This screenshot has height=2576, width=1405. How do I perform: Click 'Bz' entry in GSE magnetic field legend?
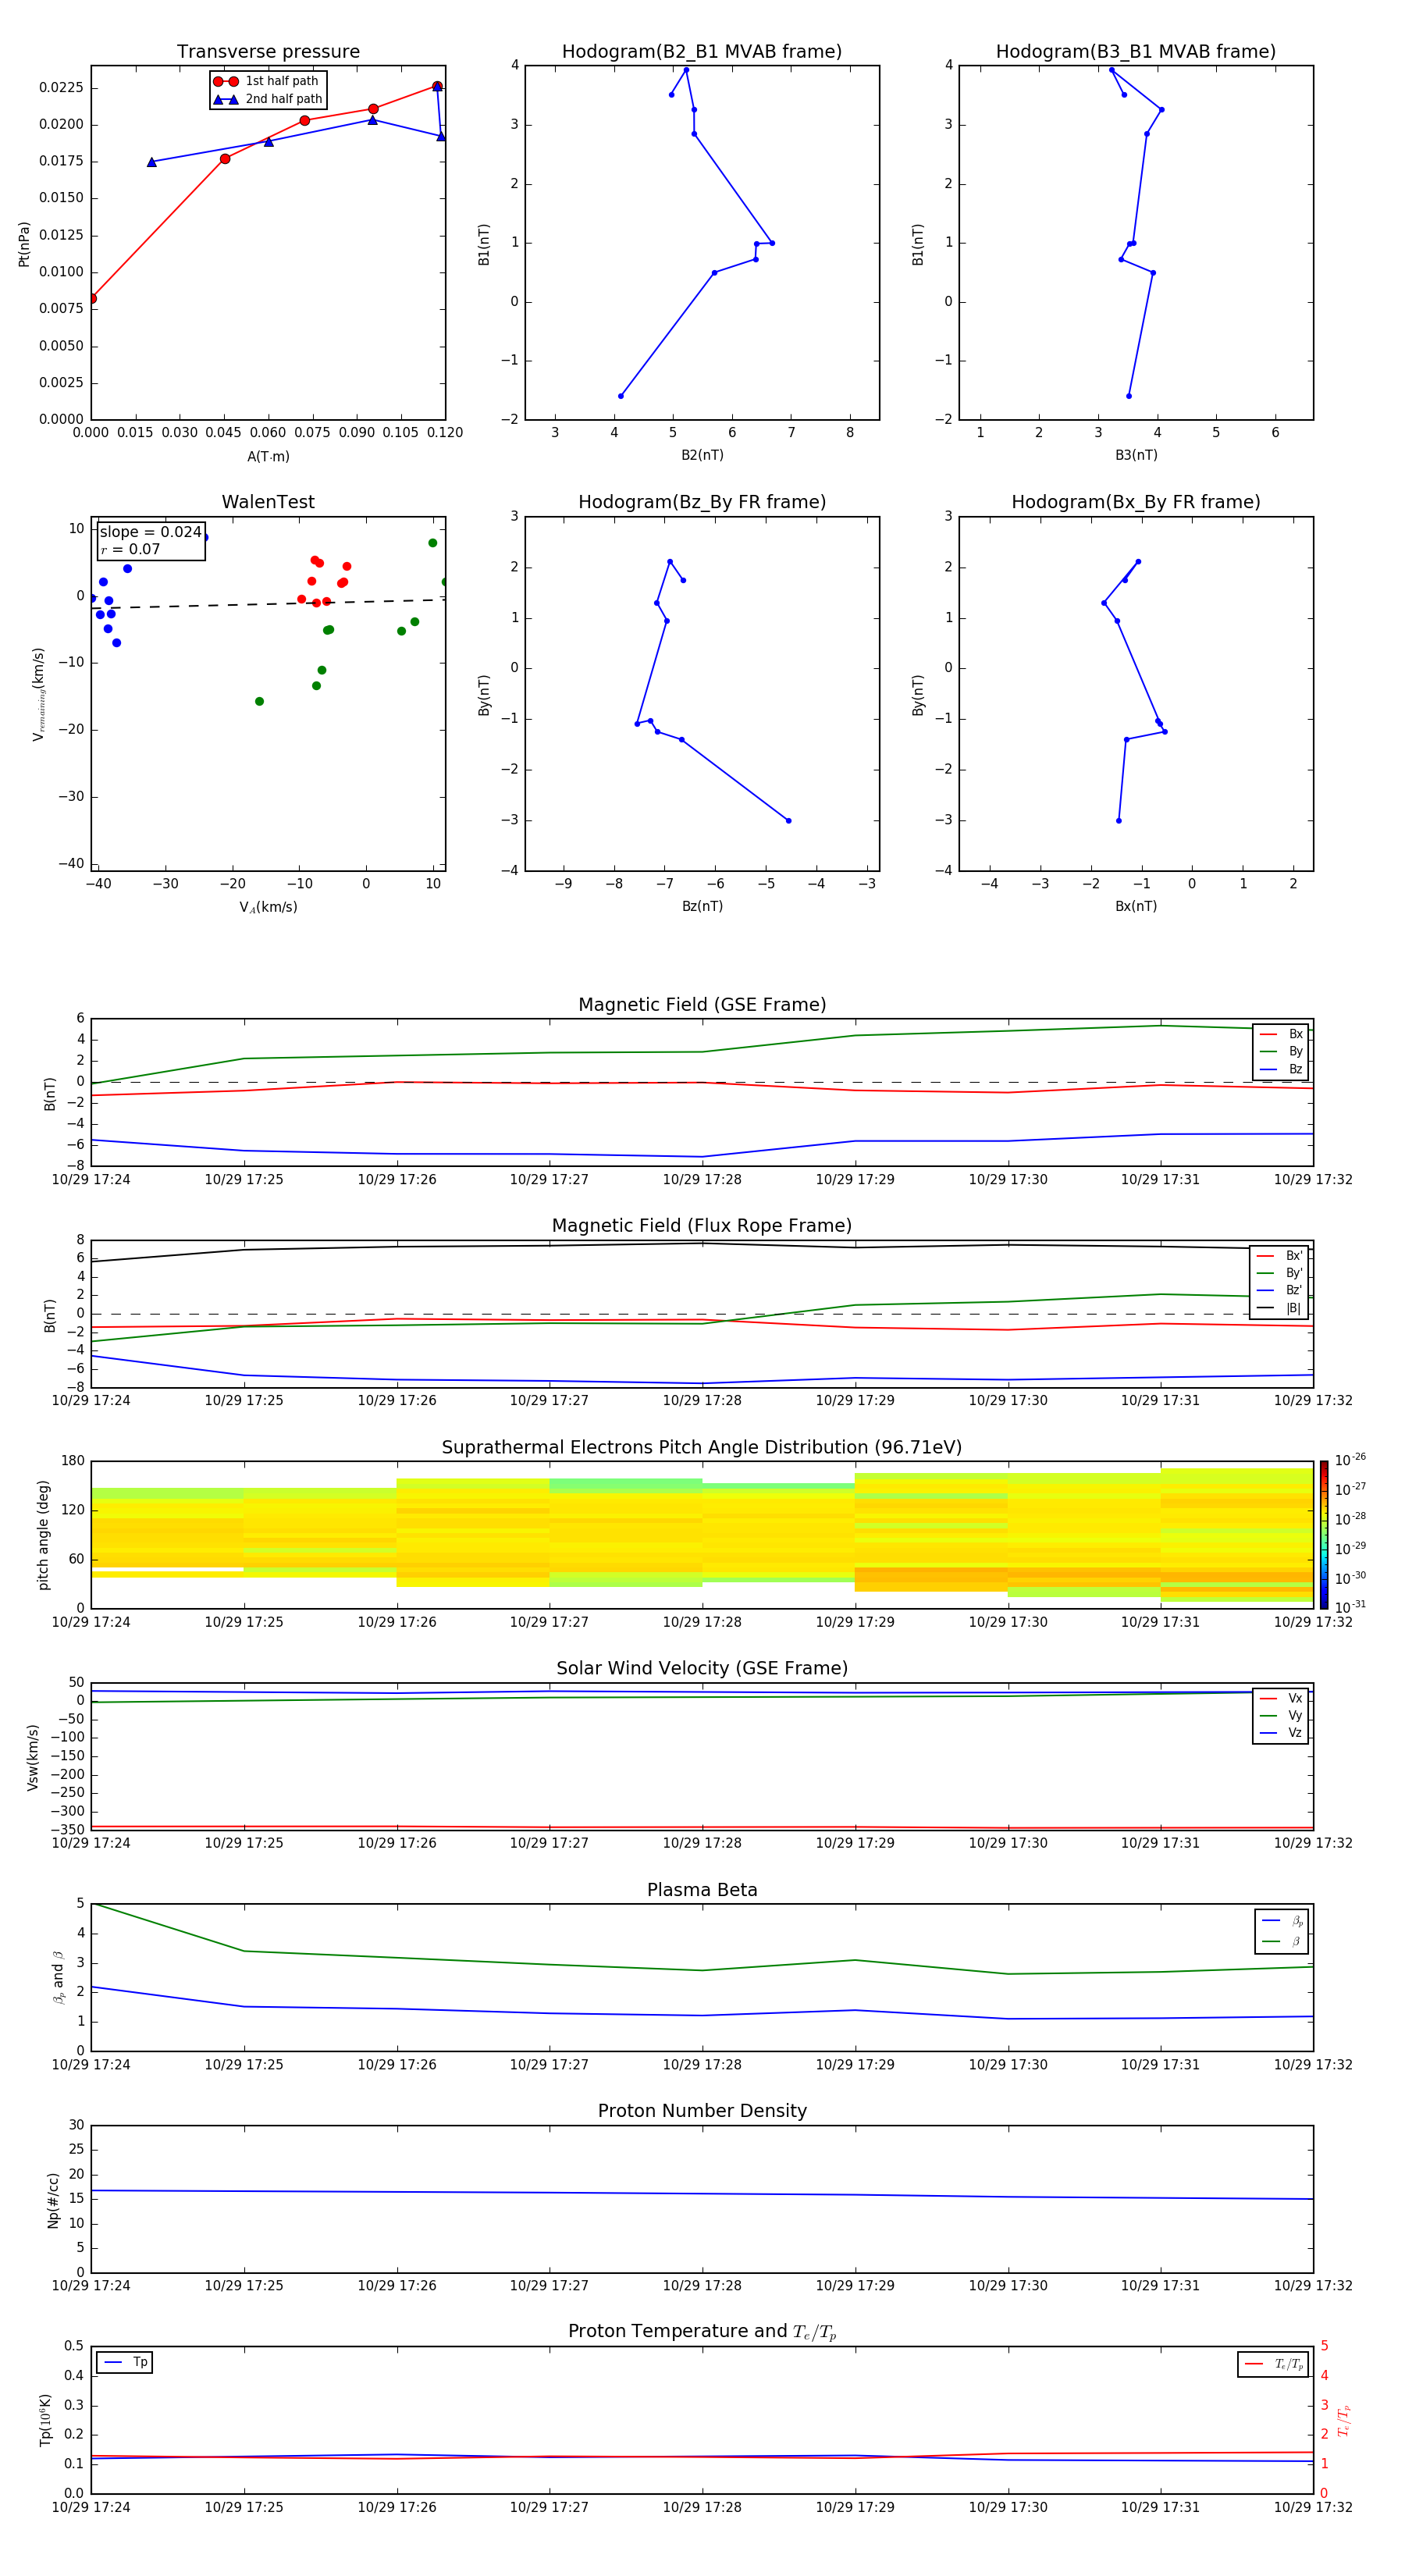click(x=1281, y=1069)
